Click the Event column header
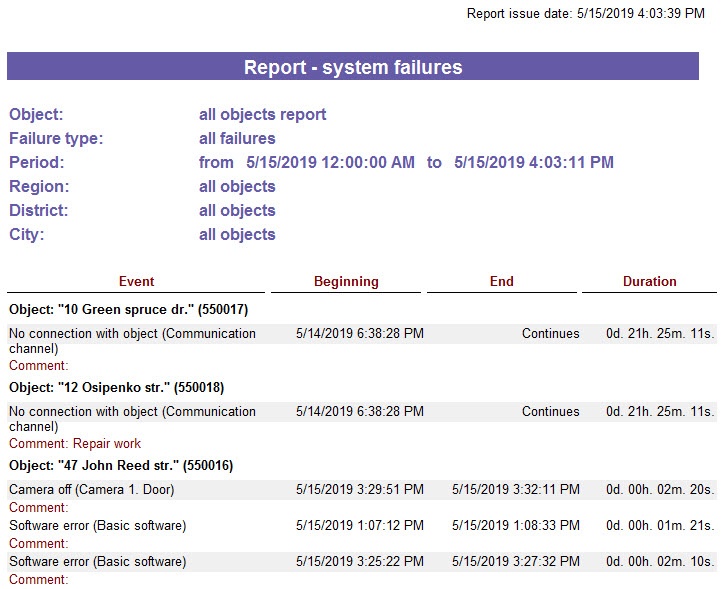Image resolution: width=726 pixels, height=589 pixels. pyautogui.click(x=136, y=282)
